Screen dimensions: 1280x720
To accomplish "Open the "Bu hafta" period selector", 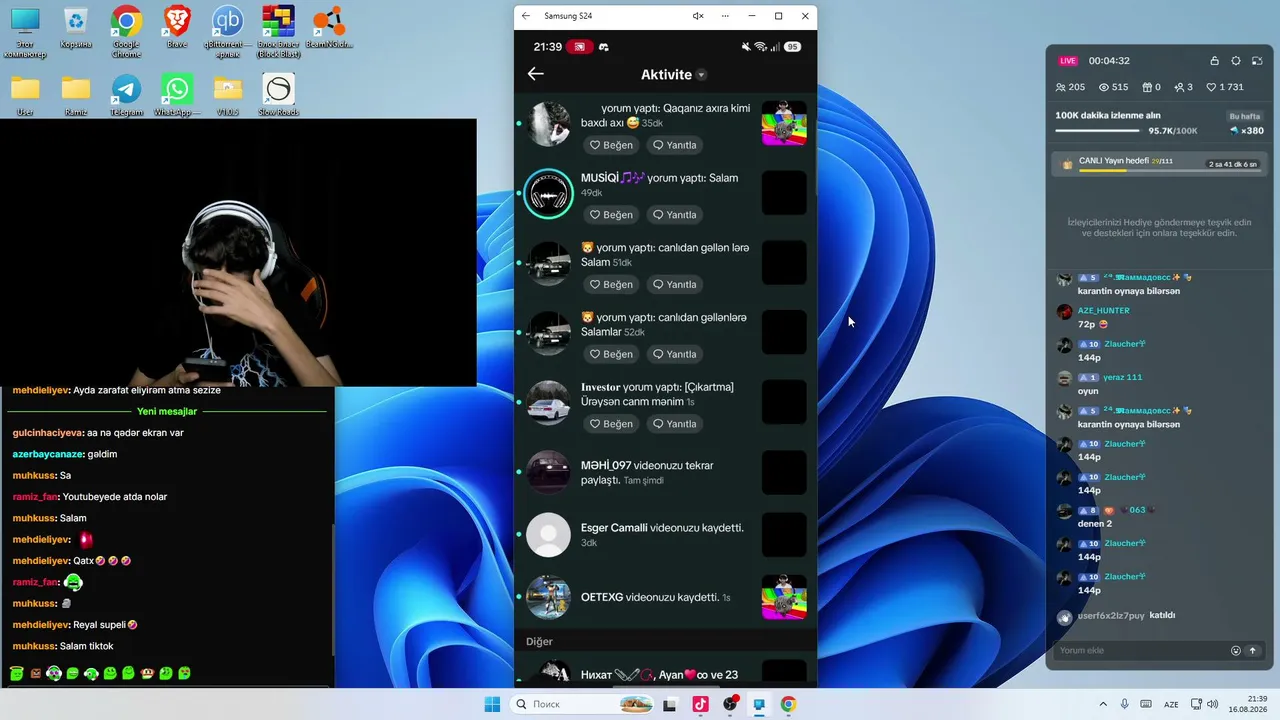I will point(1244,116).
